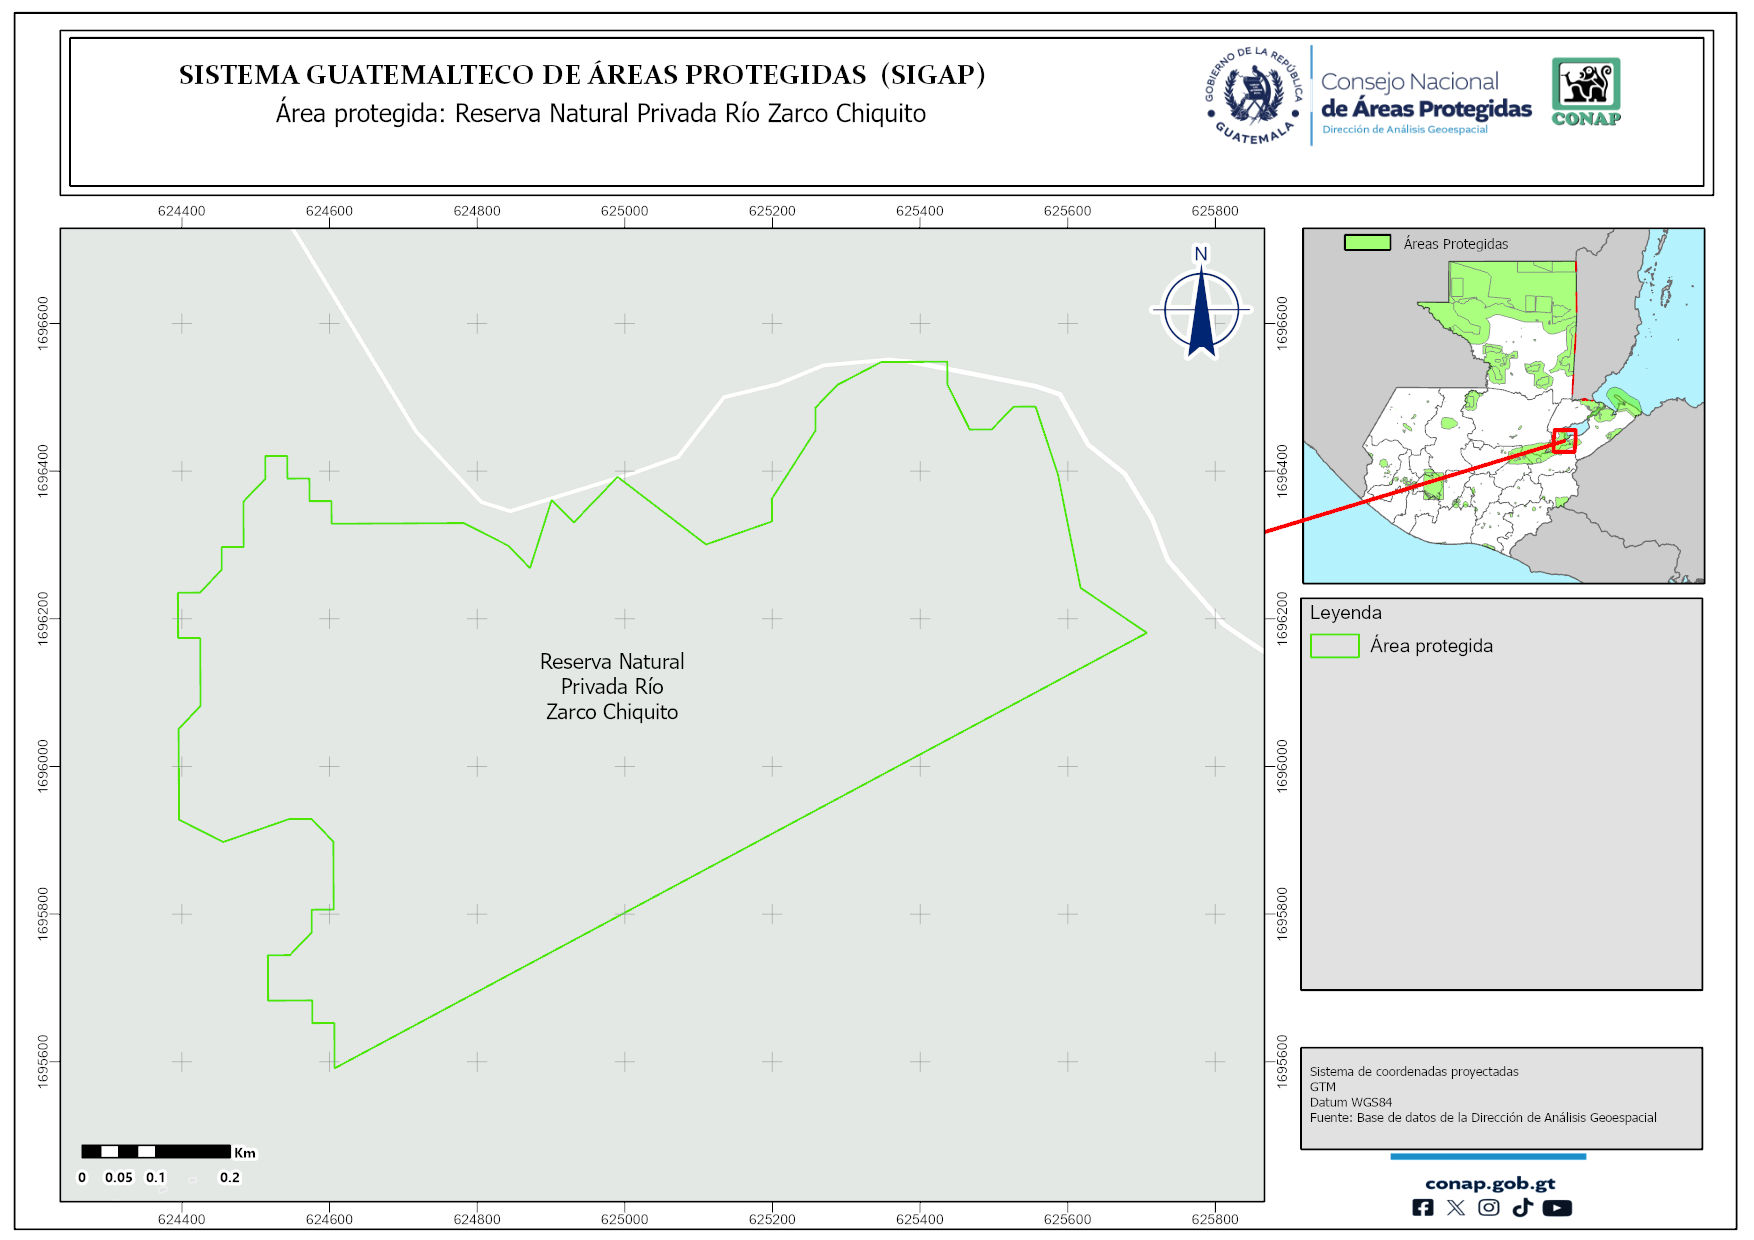The width and height of the screenshot is (1754, 1240).
Task: Click the green CONAP jaguar logo
Action: coord(1585,91)
